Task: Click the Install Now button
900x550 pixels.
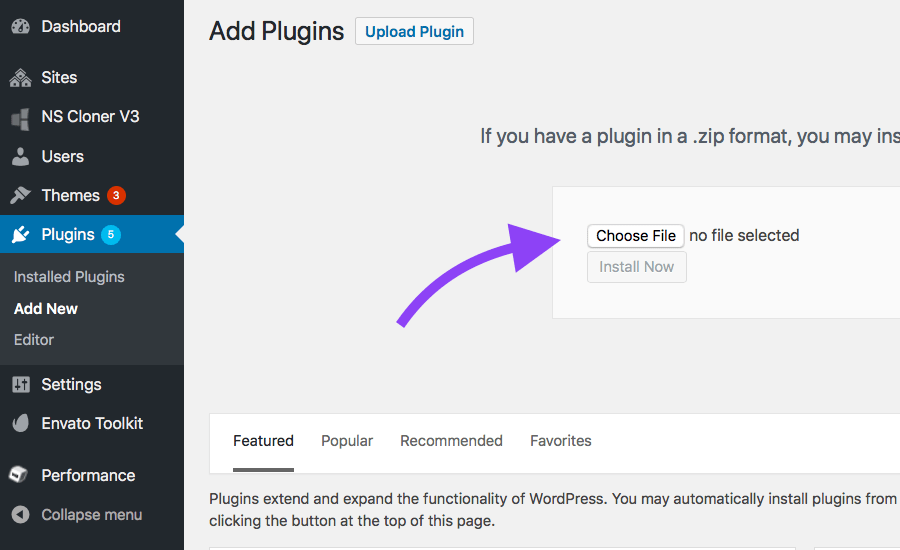Action: pos(637,267)
